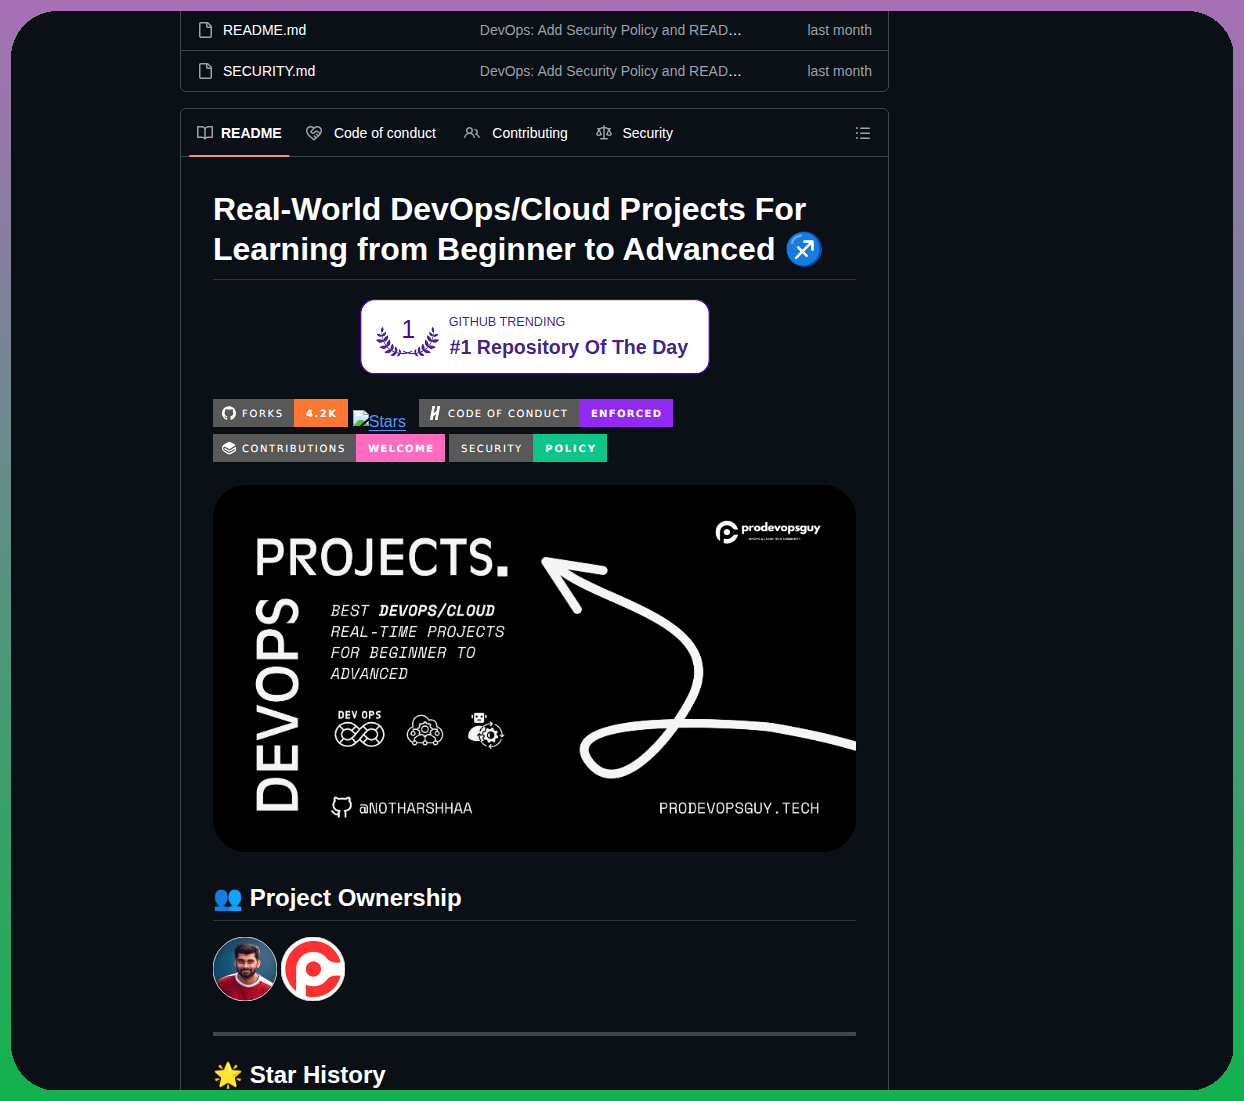
Task: Switch to the Security tab
Action: tap(634, 133)
